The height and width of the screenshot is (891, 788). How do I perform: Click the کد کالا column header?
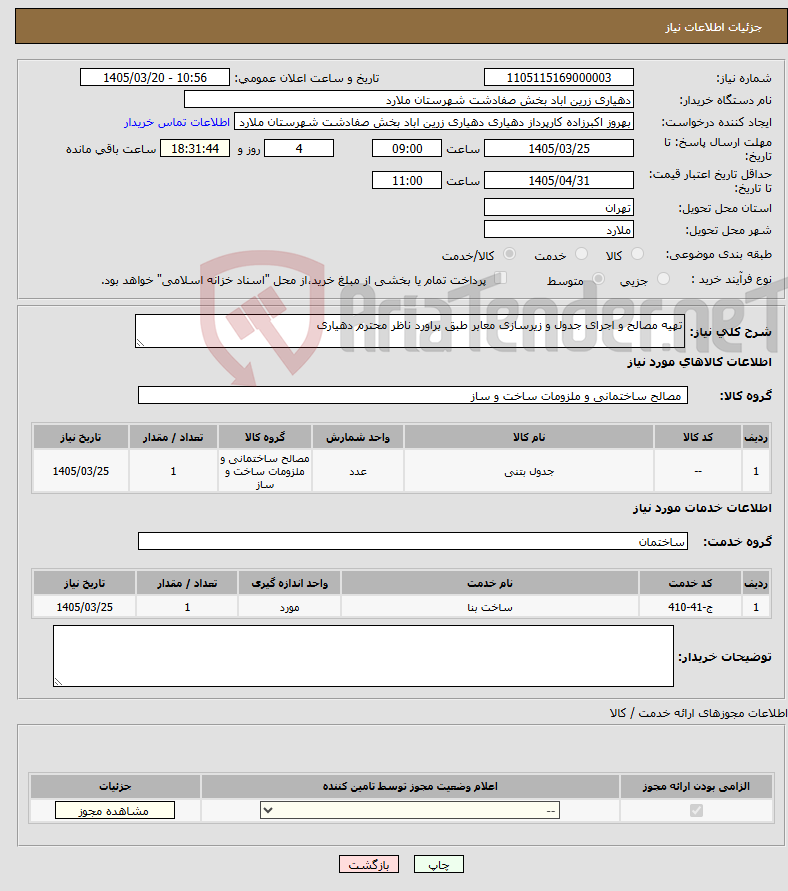pos(698,437)
